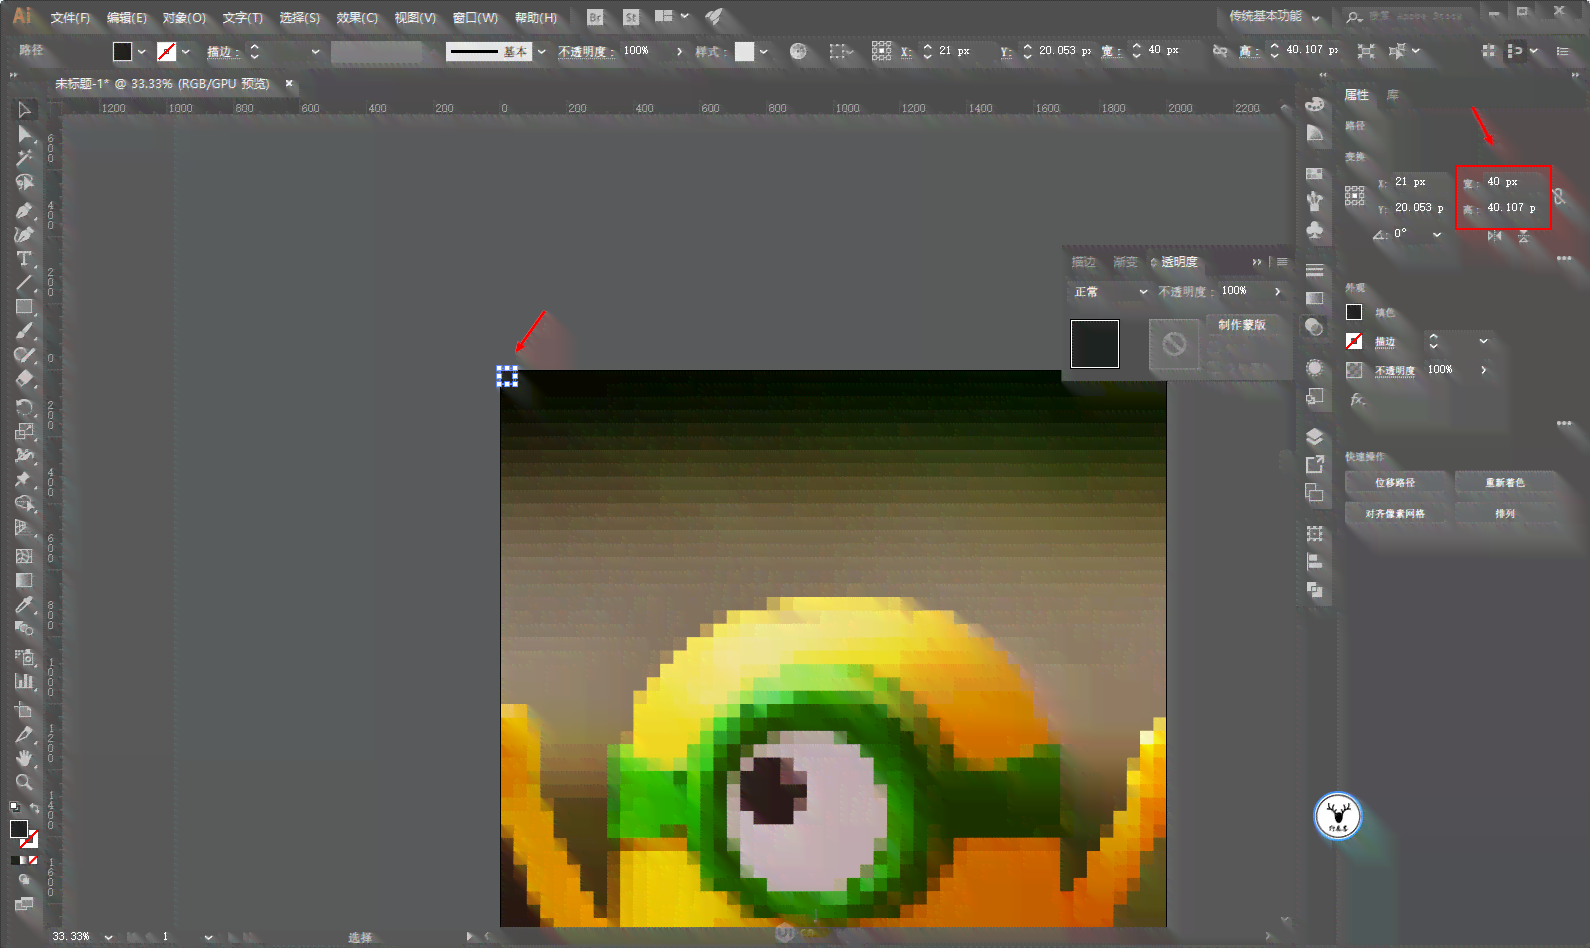Viewport: 1590px width, 948px height.
Task: Select the Gradient tool
Action: (24, 580)
